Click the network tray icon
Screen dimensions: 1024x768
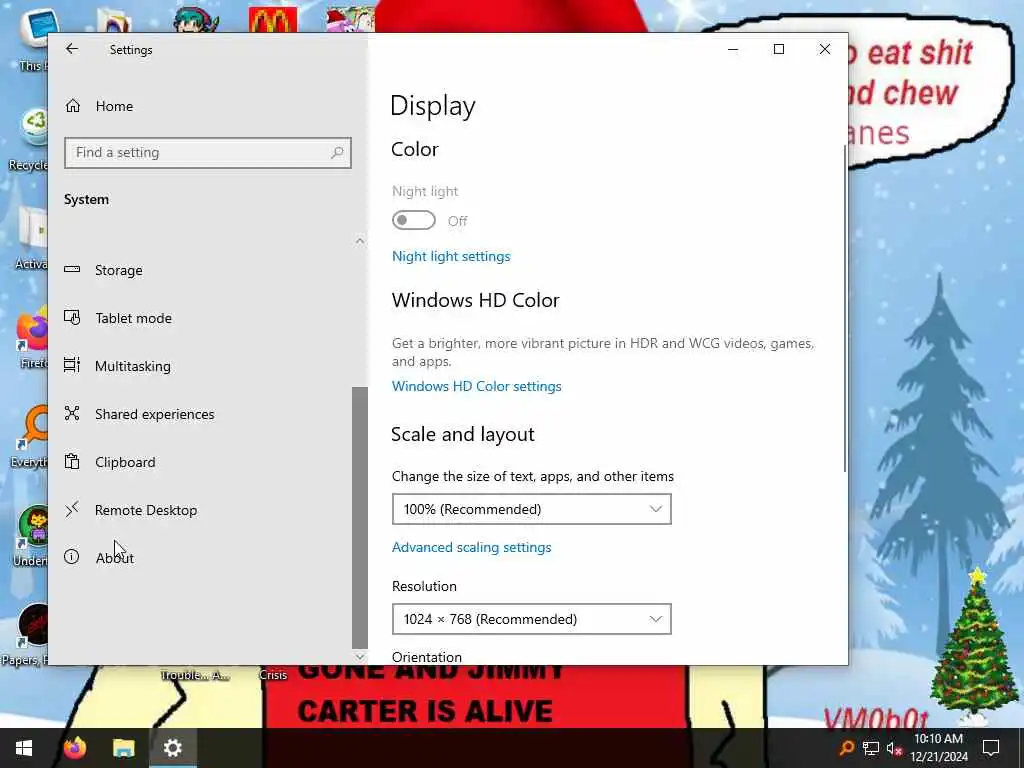coord(871,748)
